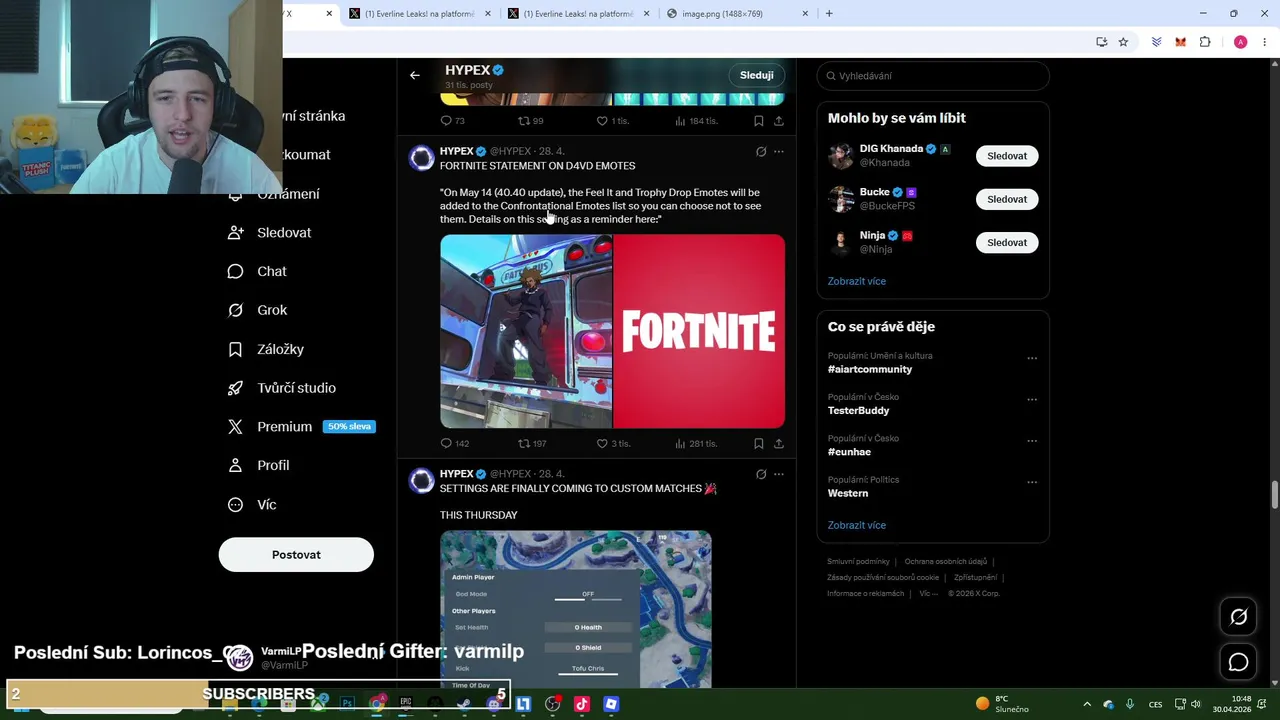Follow DIG Khanada
The height and width of the screenshot is (720, 1280).
coord(1007,156)
